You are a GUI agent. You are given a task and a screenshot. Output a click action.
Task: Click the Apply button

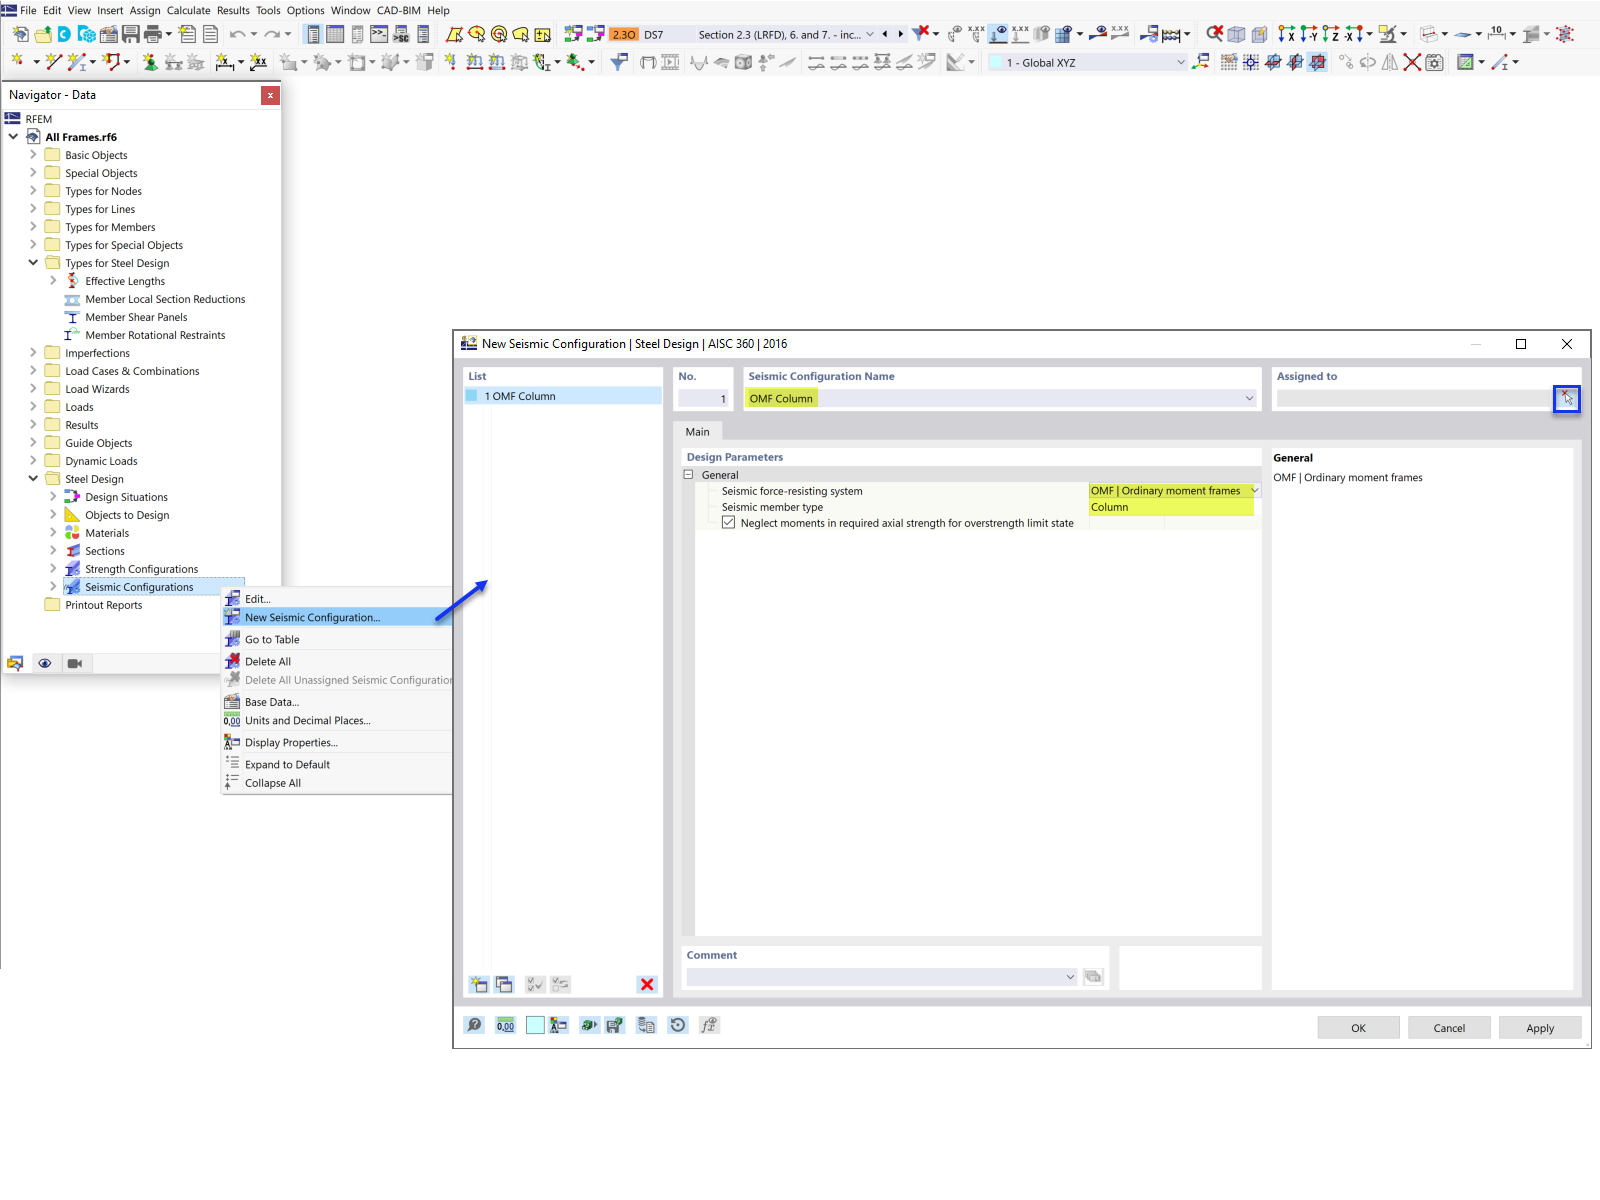click(x=1540, y=1028)
